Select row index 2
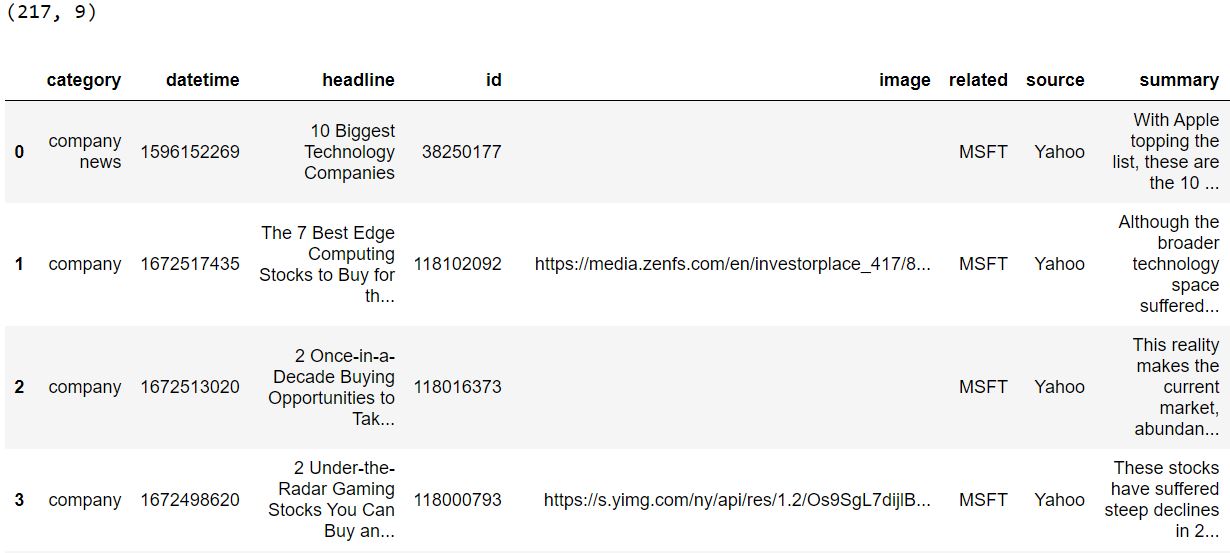 (x=19, y=387)
